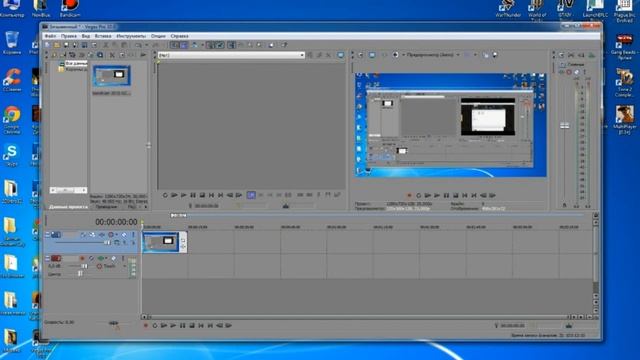Viewport: 640px width, 360px height.
Task: Click Save snapshot icon in preview toolbar
Action: tap(495, 55)
